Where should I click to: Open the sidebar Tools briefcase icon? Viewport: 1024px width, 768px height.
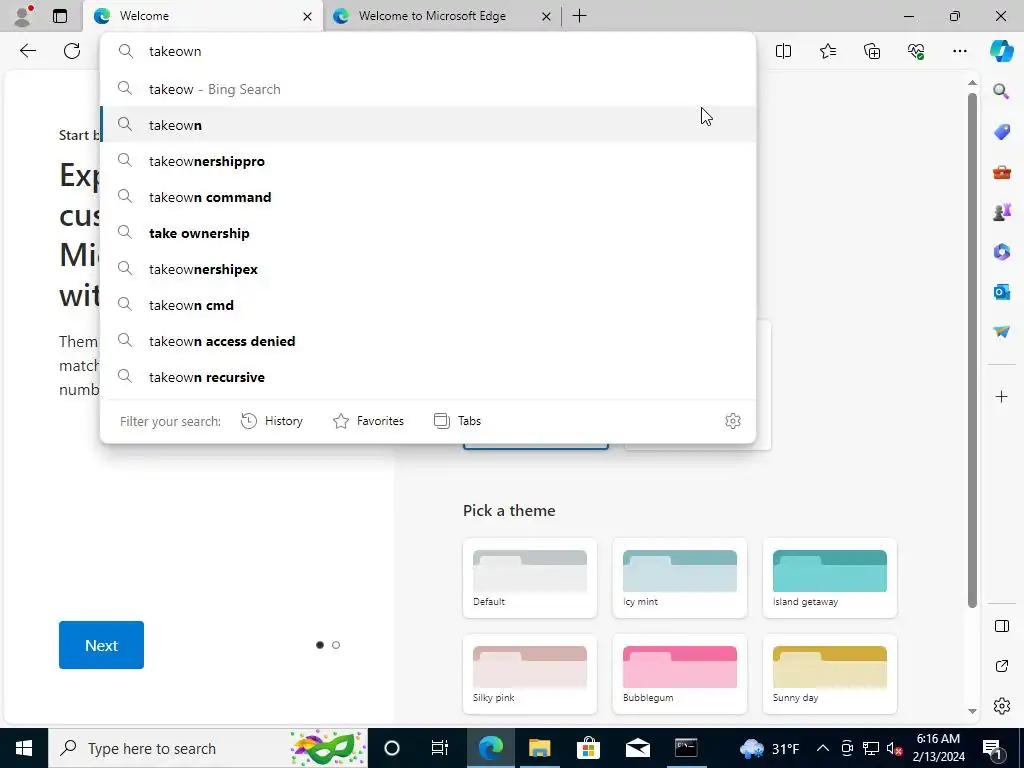tap(1001, 172)
